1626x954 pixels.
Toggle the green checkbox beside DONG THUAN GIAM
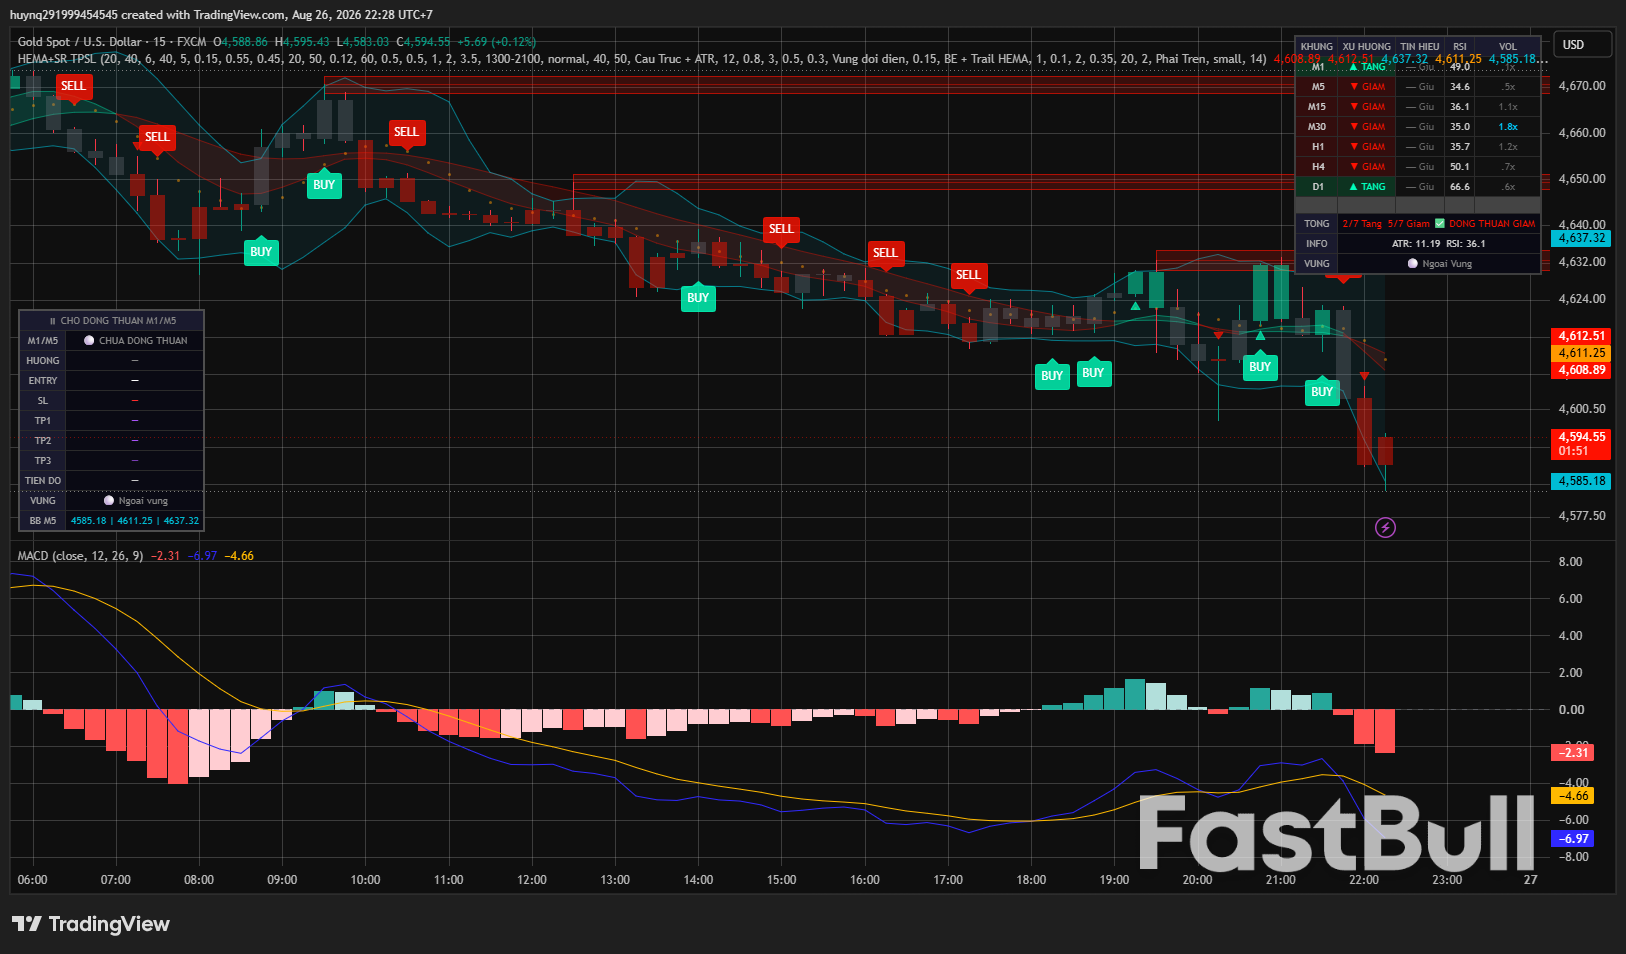coord(1440,224)
